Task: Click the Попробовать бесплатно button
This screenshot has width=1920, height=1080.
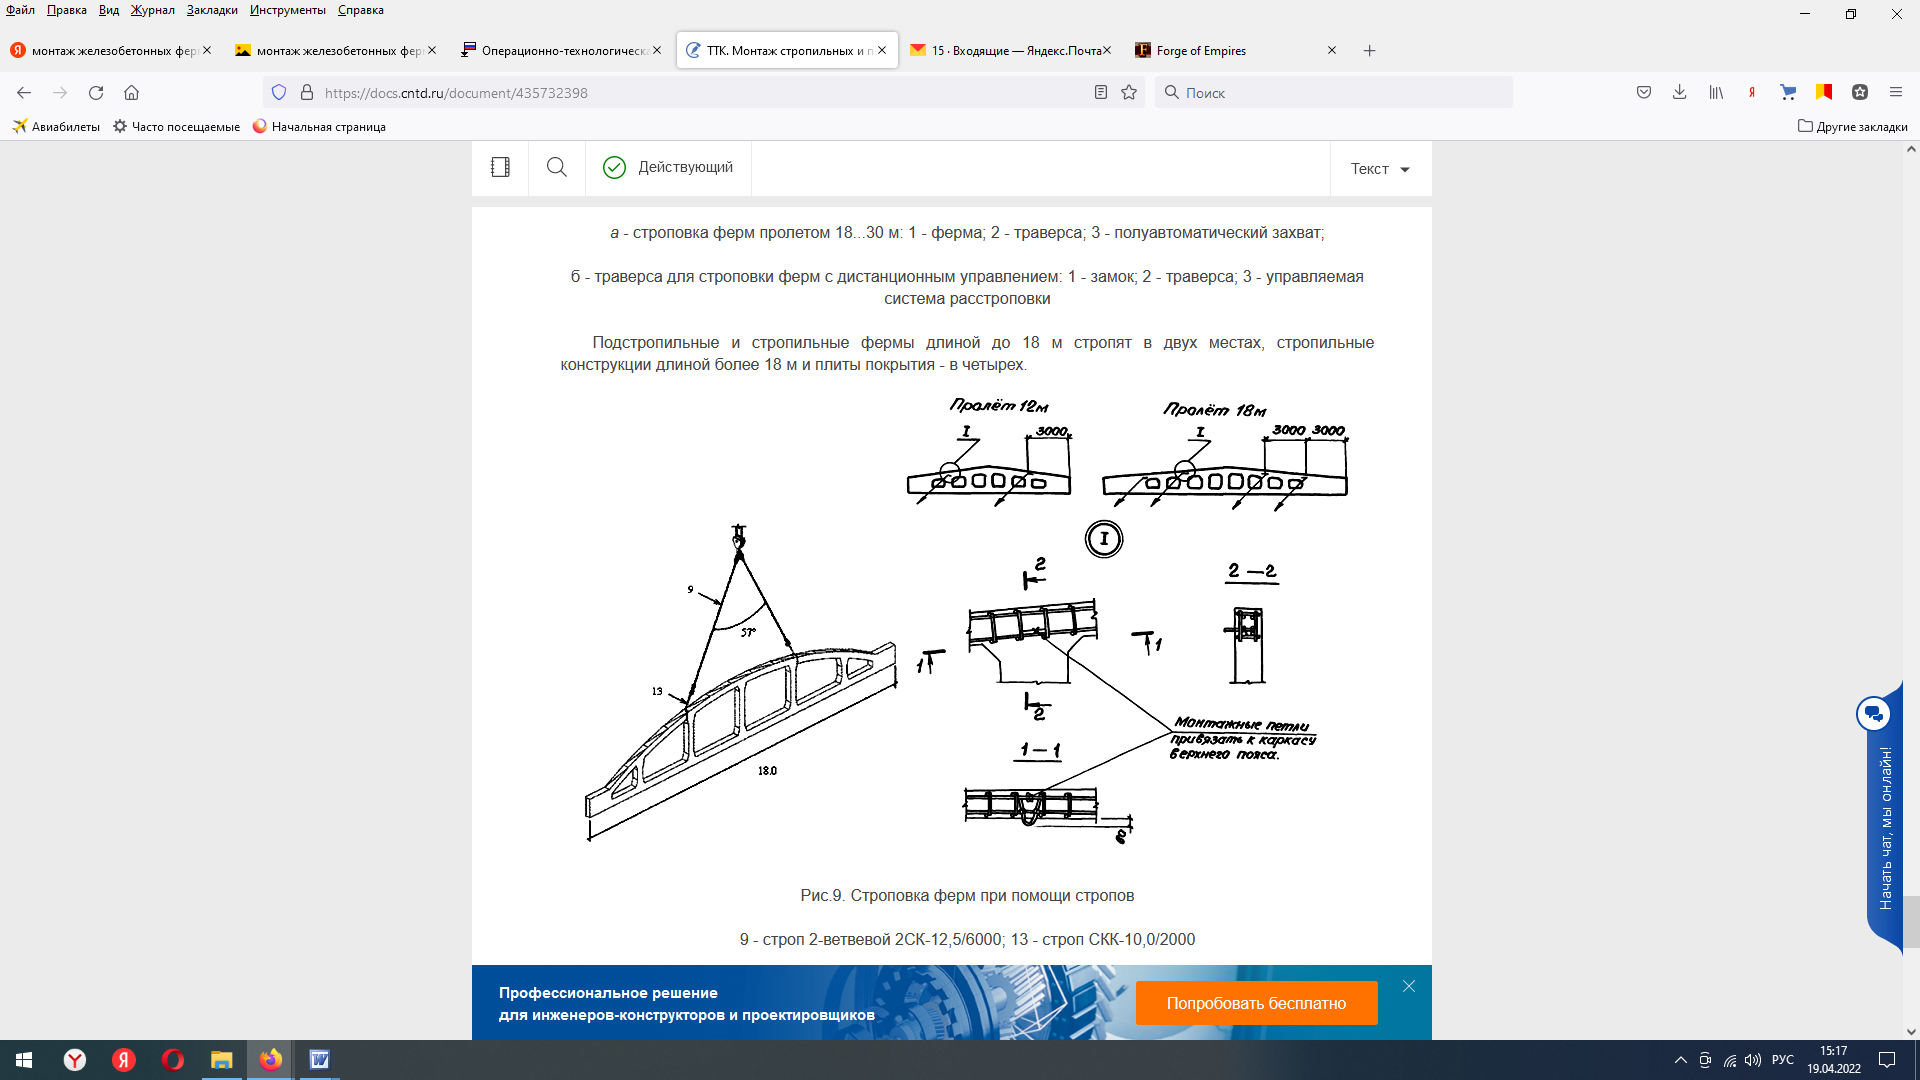Action: (x=1256, y=1003)
